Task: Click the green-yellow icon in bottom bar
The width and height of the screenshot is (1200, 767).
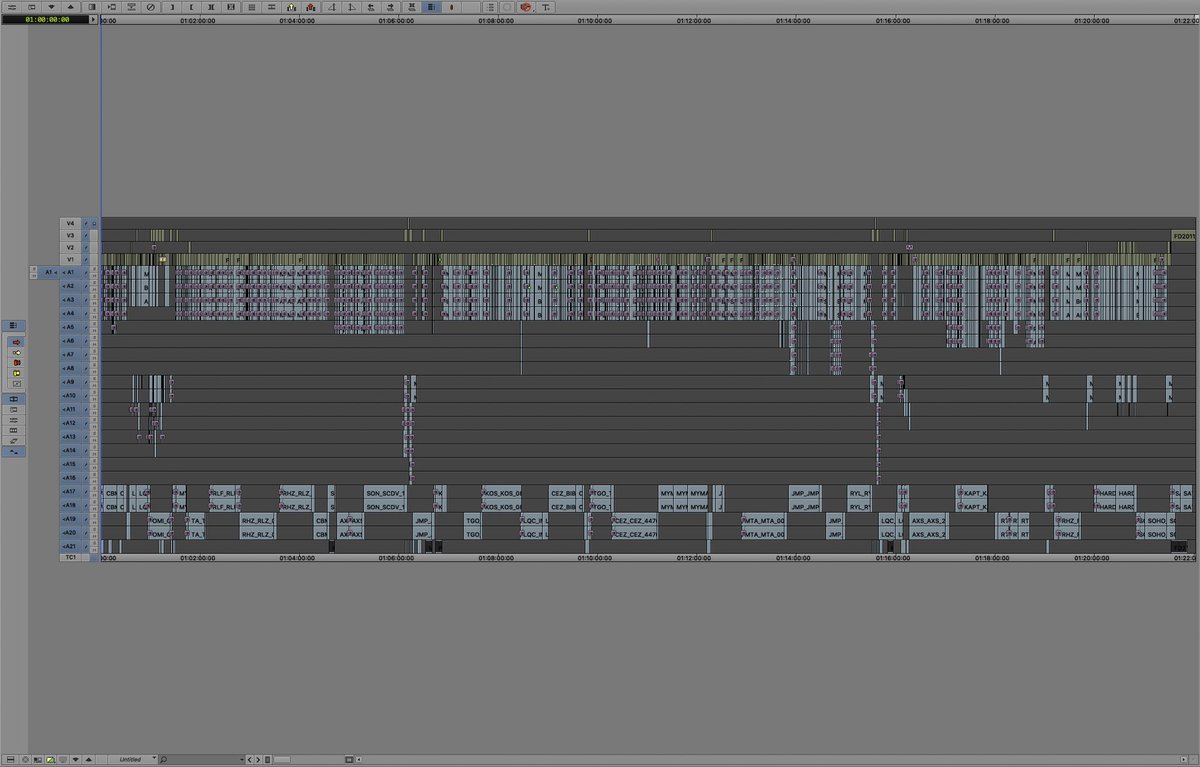Action: coord(50,759)
